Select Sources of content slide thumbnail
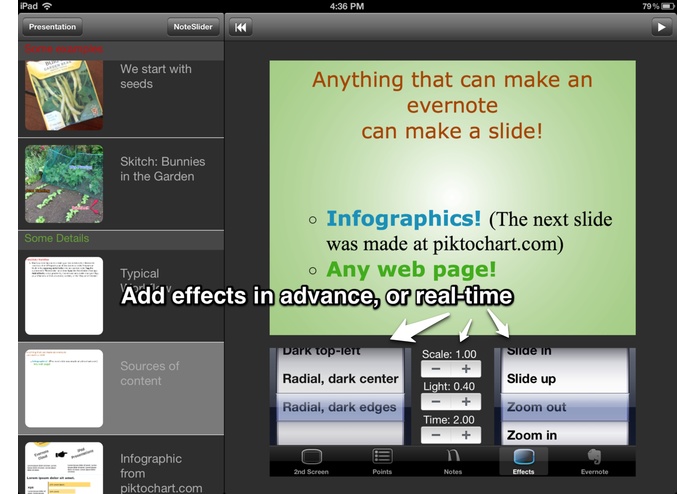Image resolution: width=695 pixels, height=494 pixels. click(64, 388)
